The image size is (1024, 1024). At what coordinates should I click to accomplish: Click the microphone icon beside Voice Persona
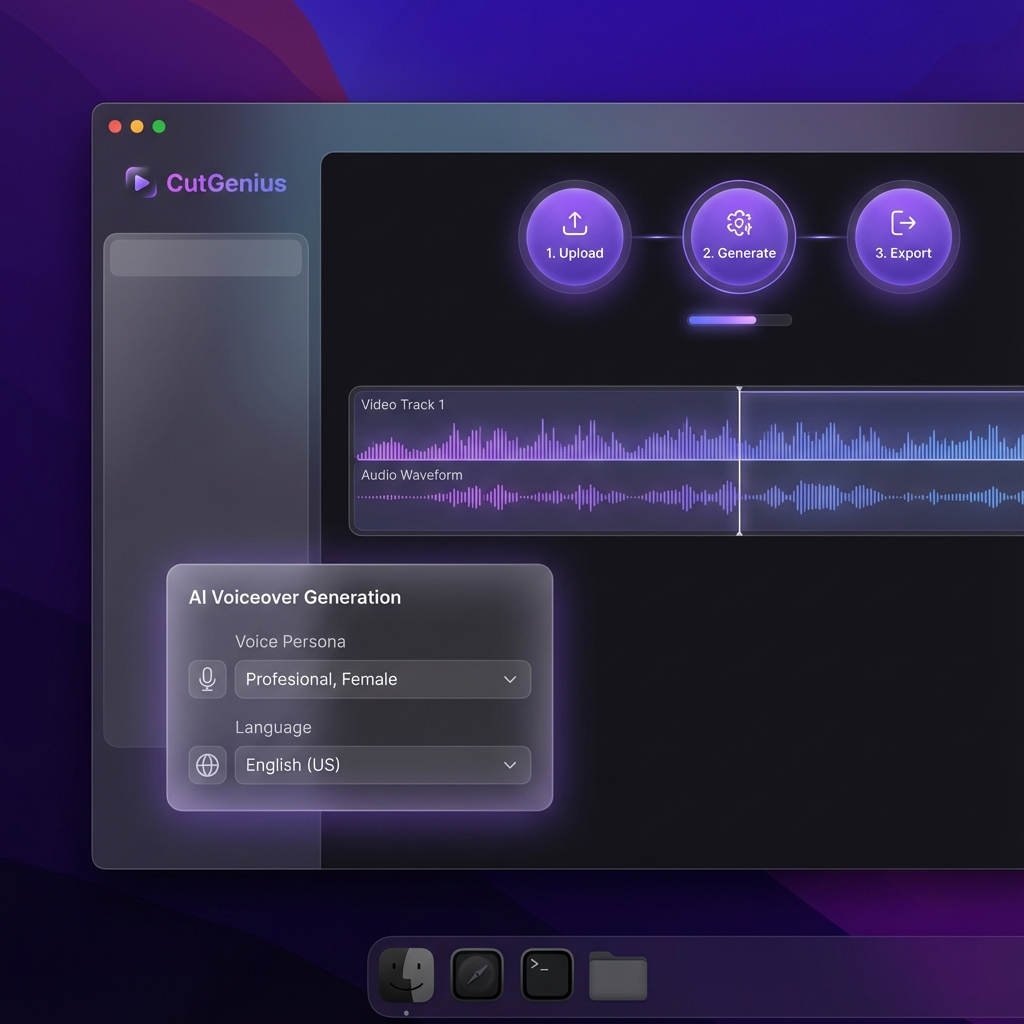[207, 679]
